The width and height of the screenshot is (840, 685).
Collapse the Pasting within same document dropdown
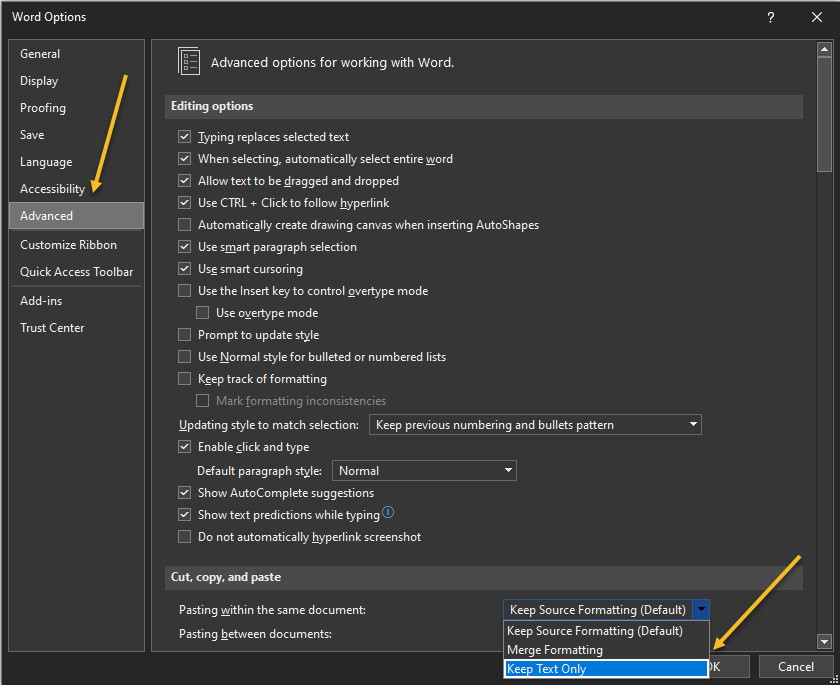pos(701,610)
